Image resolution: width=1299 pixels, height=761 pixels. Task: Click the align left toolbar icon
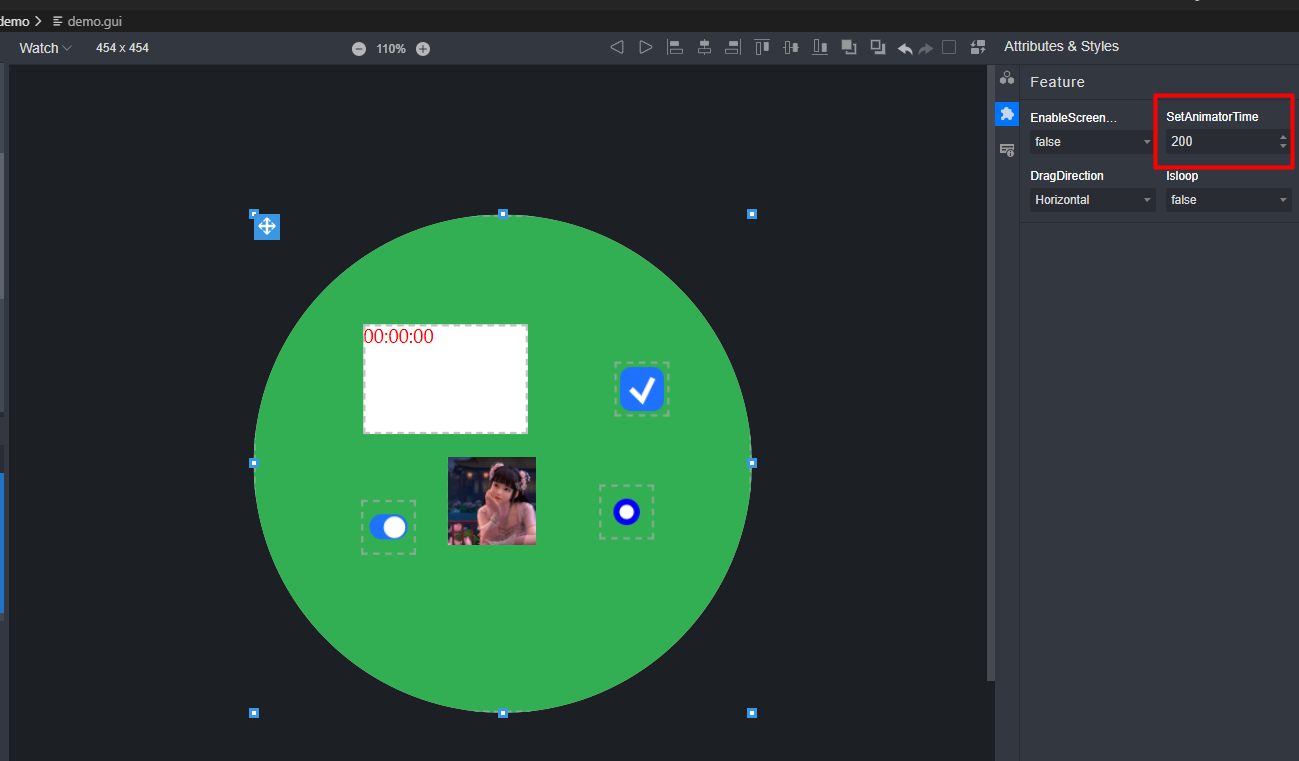coord(675,47)
